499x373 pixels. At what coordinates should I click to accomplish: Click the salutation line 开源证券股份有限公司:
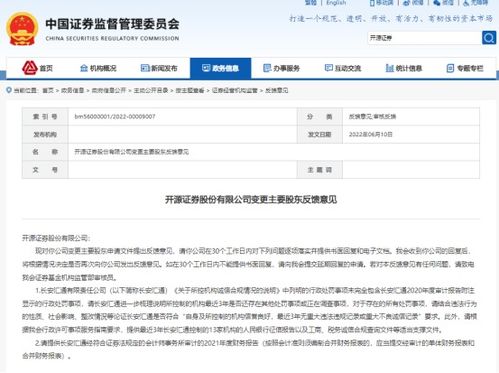point(56,238)
